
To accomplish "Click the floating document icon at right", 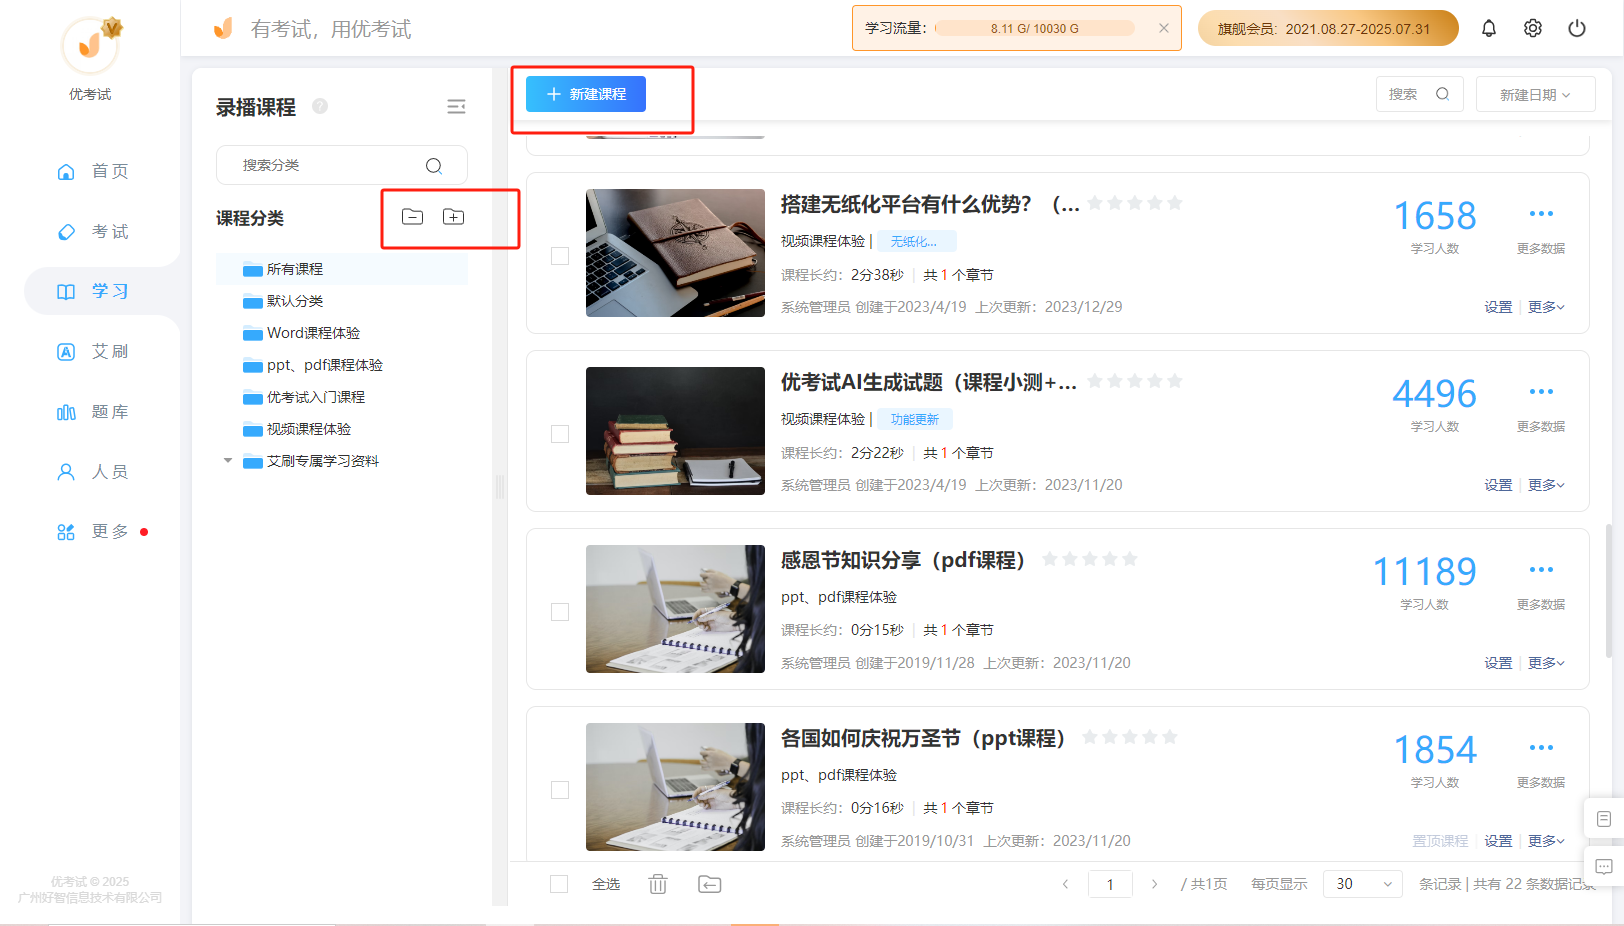I will pyautogui.click(x=1604, y=819).
